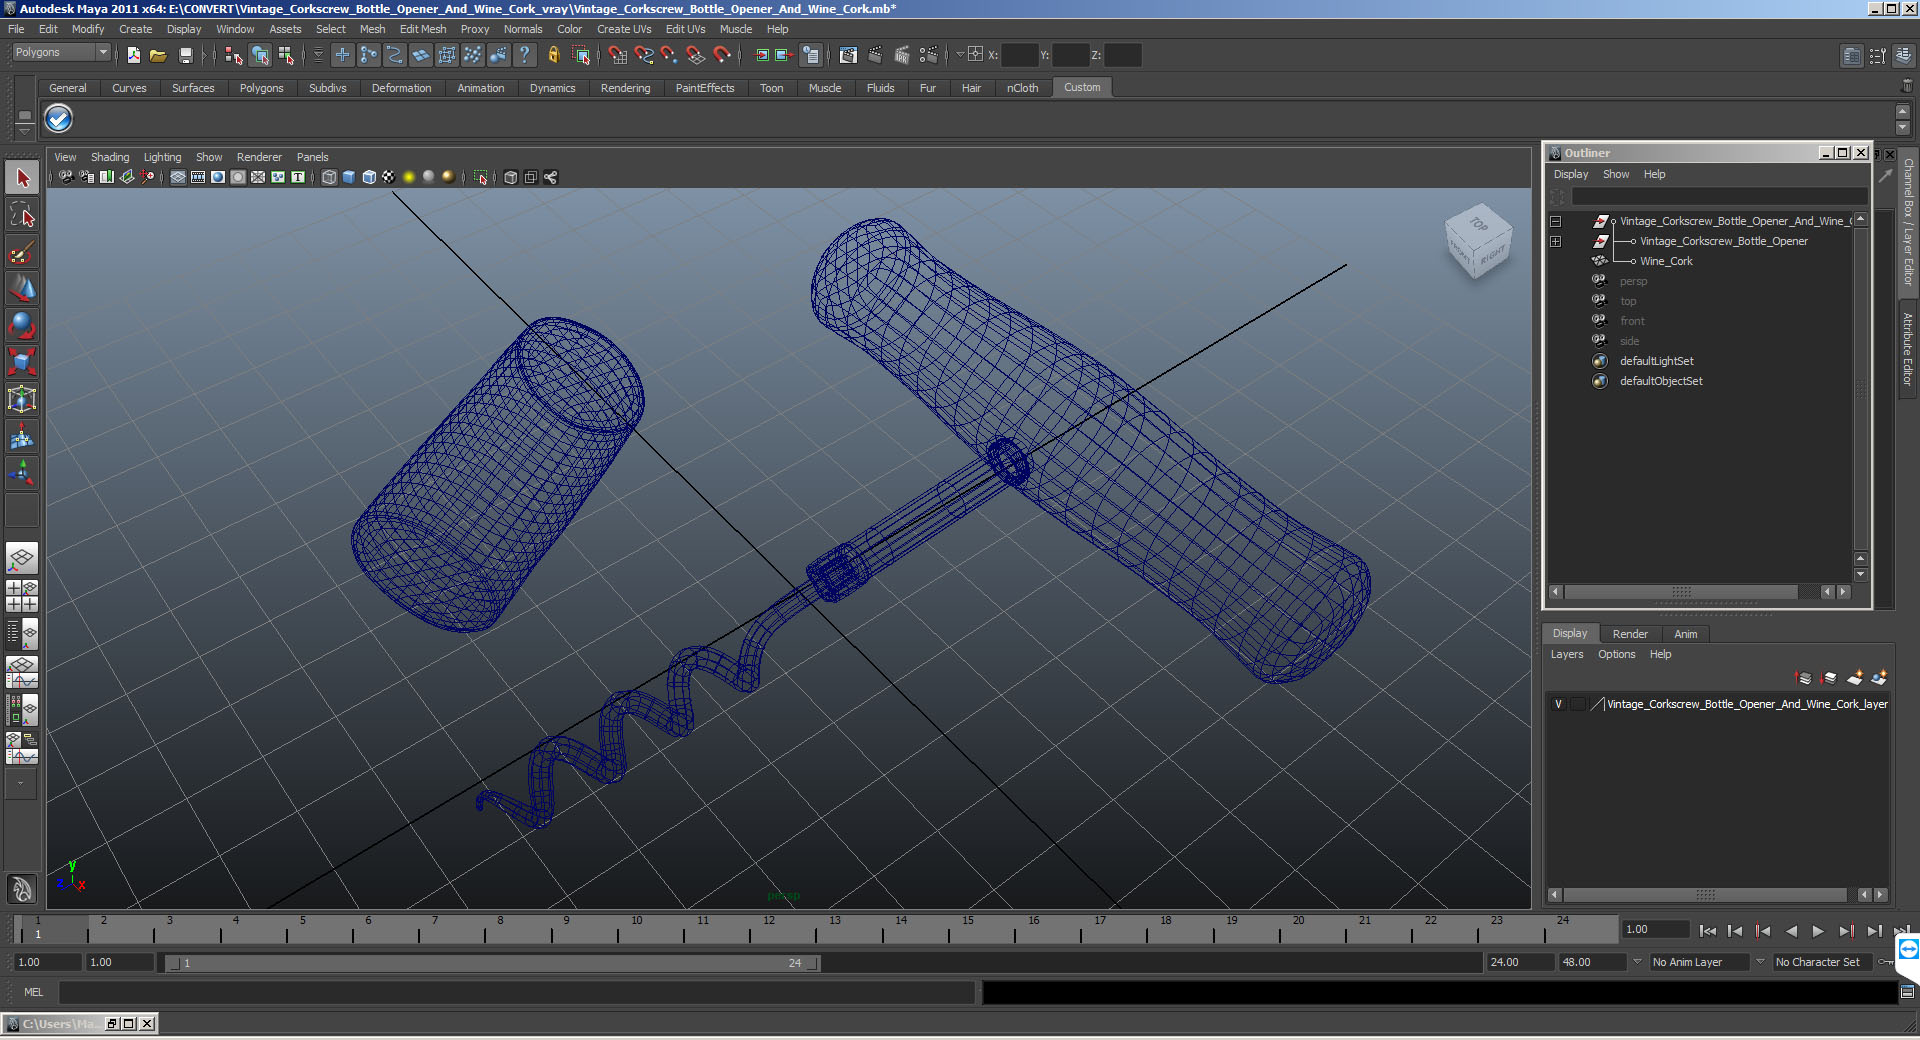Screen dimensions: 1920x1040
Task: Launch IPR render of current frame
Action: (902, 55)
